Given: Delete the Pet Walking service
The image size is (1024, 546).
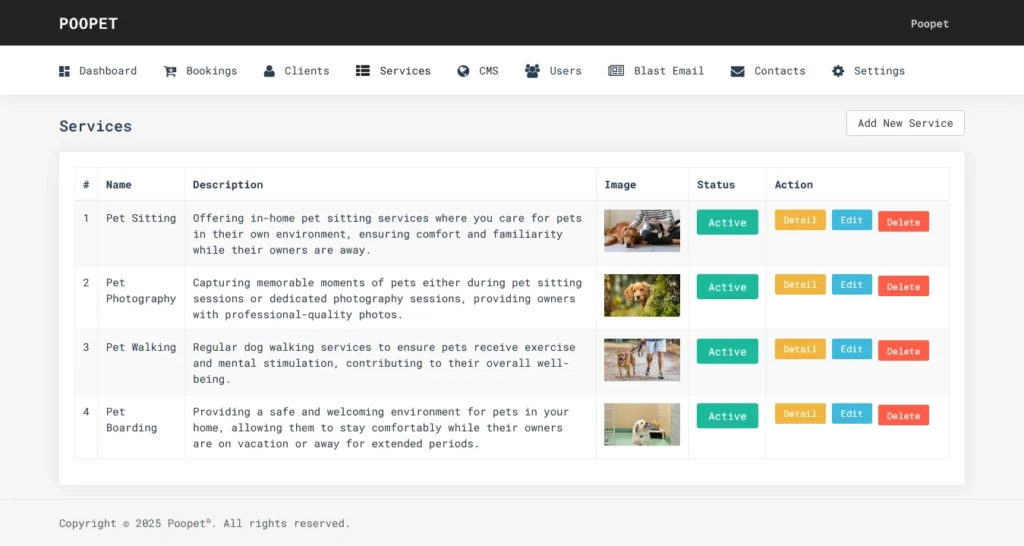Looking at the screenshot, I should pyautogui.click(x=903, y=351).
